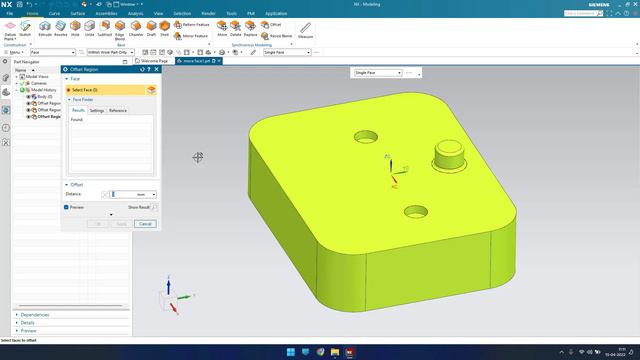
Task: Switch to the Assemblies ribbon tab
Action: (106, 13)
